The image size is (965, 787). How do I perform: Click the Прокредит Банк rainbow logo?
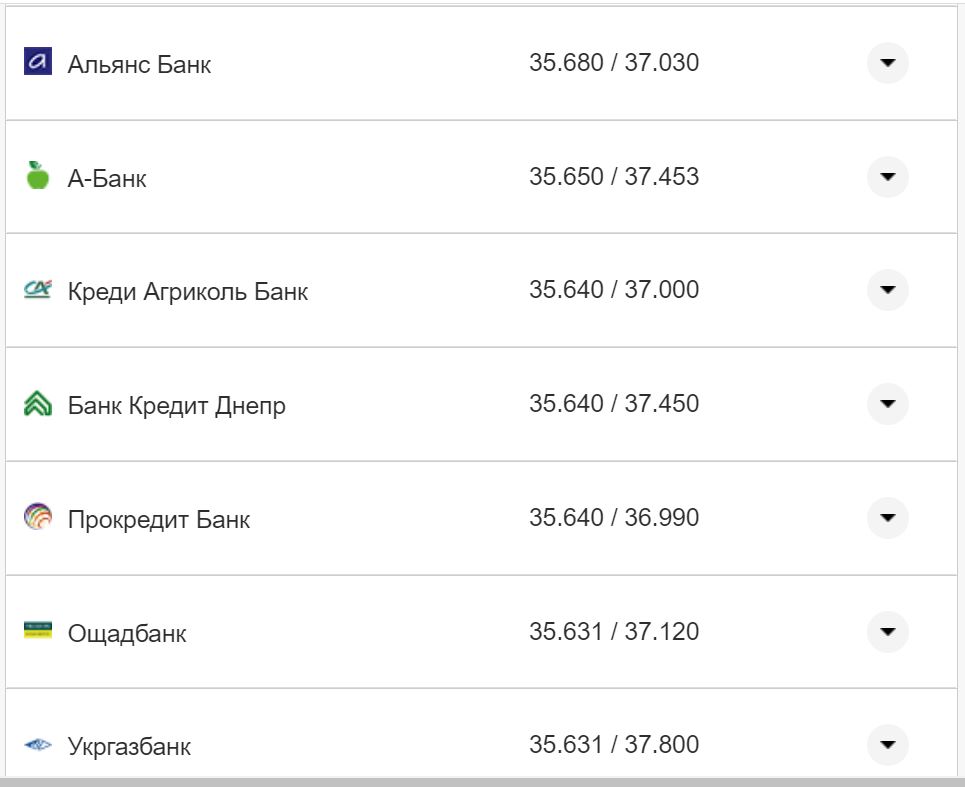(36, 517)
